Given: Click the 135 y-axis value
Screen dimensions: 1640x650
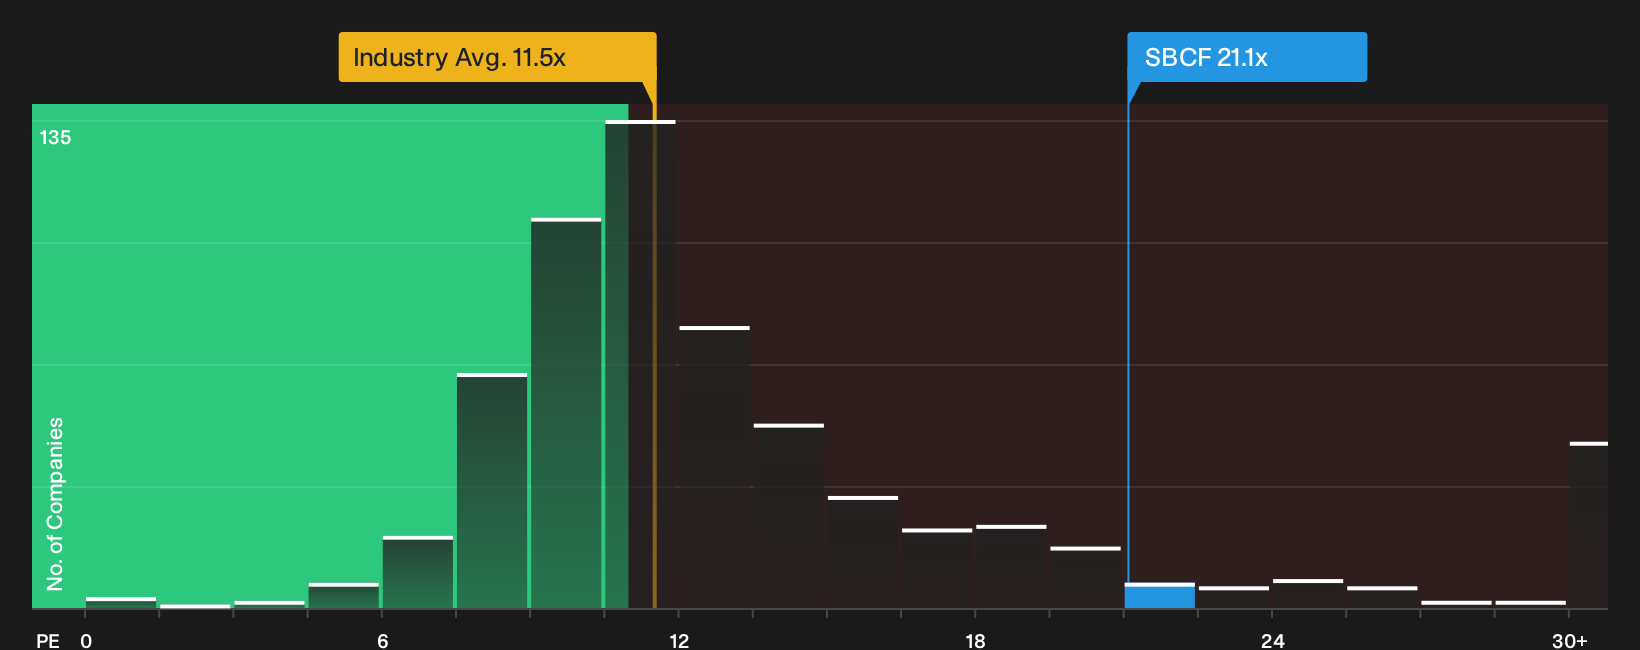Looking at the screenshot, I should (55, 138).
